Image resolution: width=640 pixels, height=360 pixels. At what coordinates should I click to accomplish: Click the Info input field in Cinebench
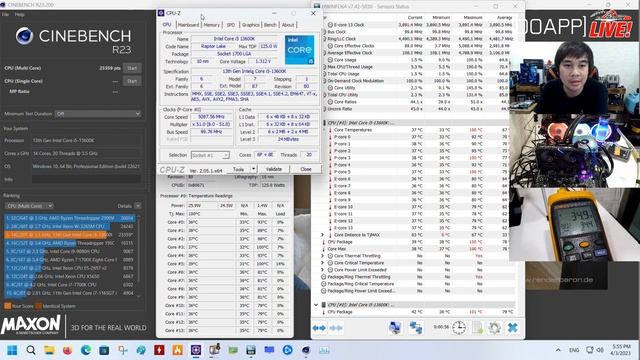pyautogui.click(x=86, y=180)
